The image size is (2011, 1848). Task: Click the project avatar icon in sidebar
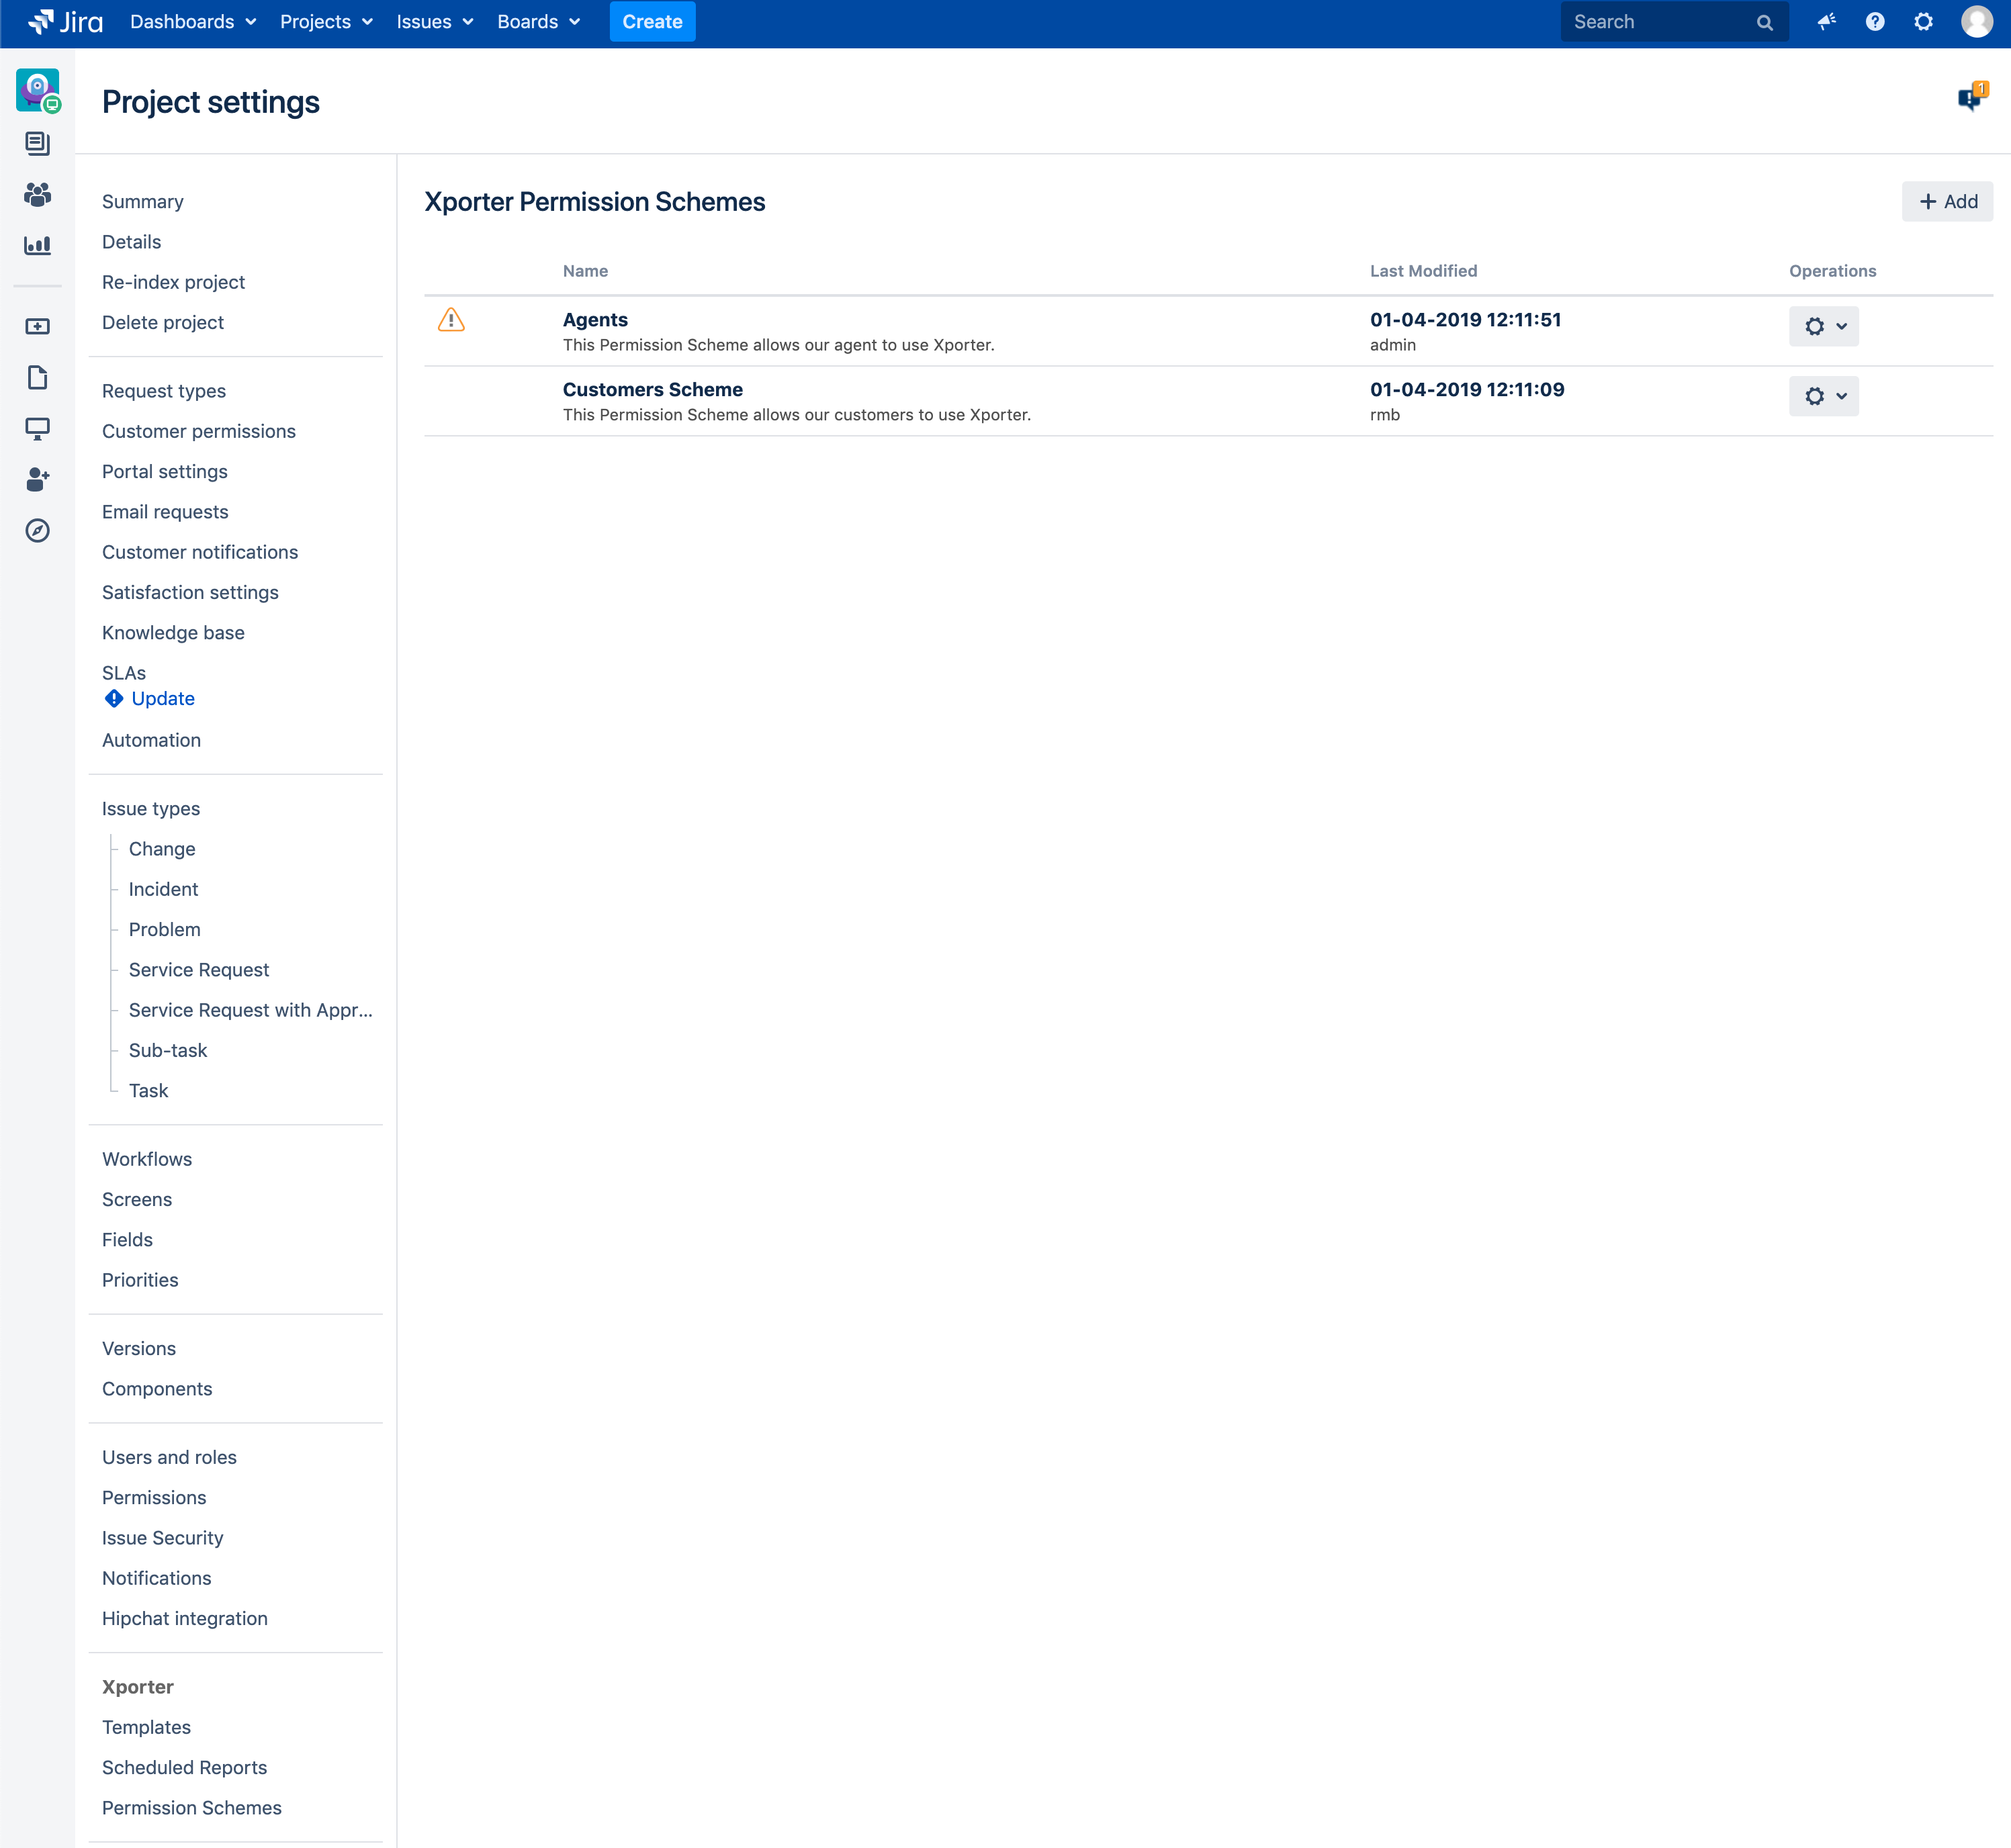(37, 89)
